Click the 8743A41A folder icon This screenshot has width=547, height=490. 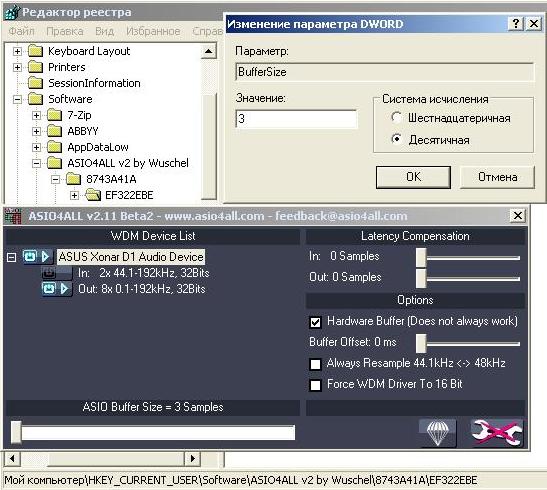point(73,179)
